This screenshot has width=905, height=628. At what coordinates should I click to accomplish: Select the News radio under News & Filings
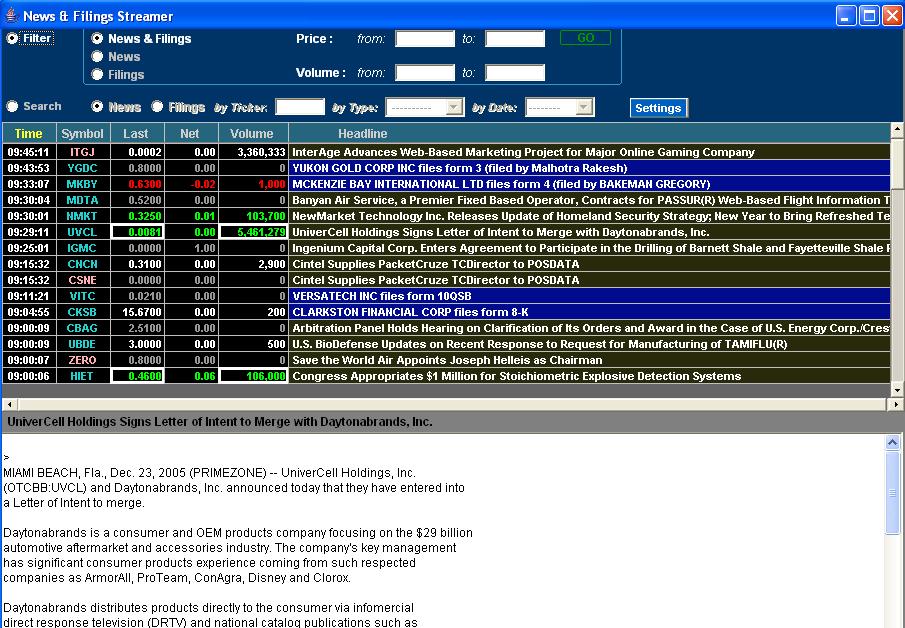97,57
